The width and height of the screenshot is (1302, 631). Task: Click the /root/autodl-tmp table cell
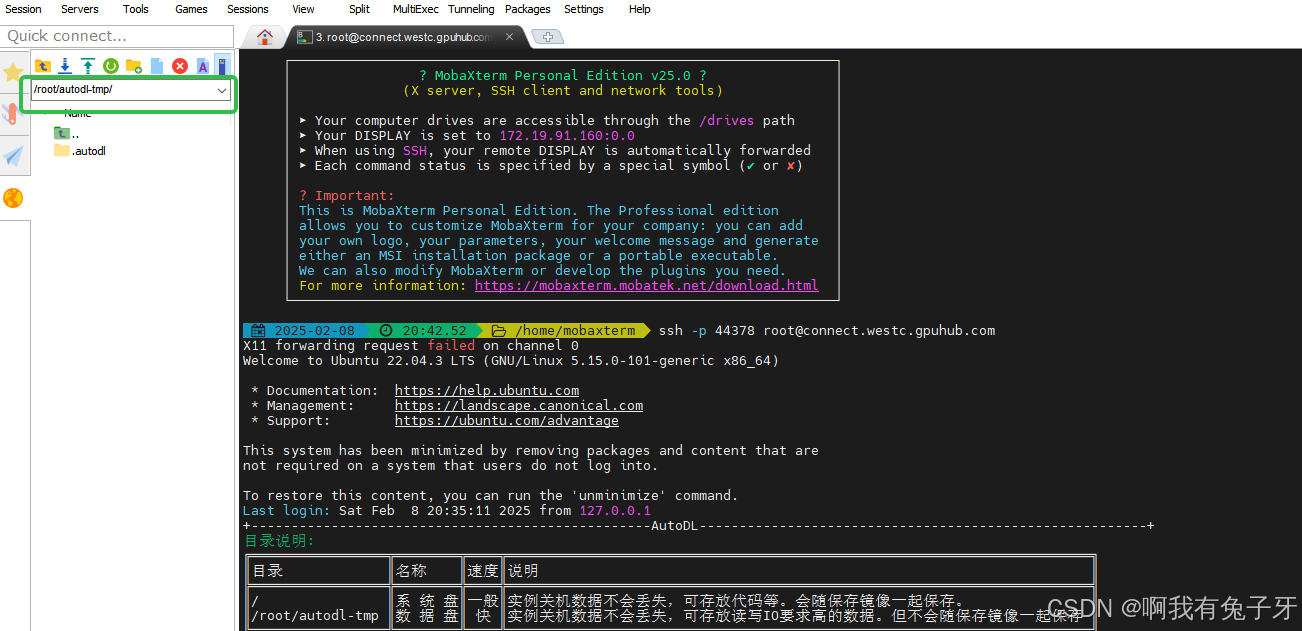(x=315, y=616)
